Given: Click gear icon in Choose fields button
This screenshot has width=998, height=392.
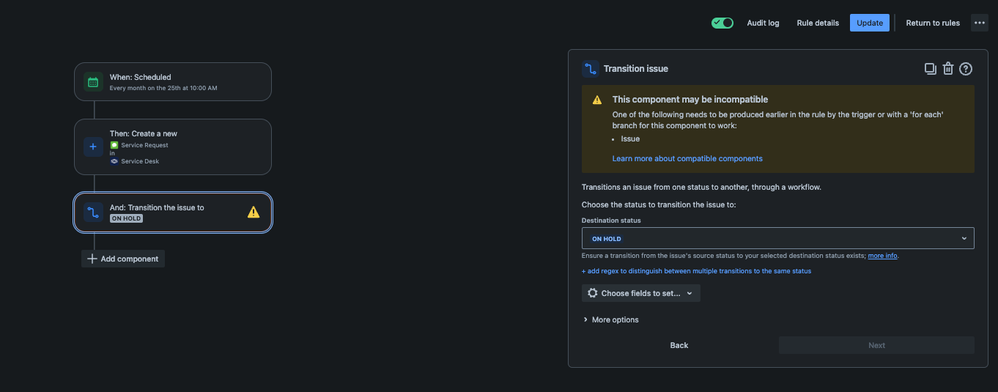Looking at the screenshot, I should coord(593,293).
